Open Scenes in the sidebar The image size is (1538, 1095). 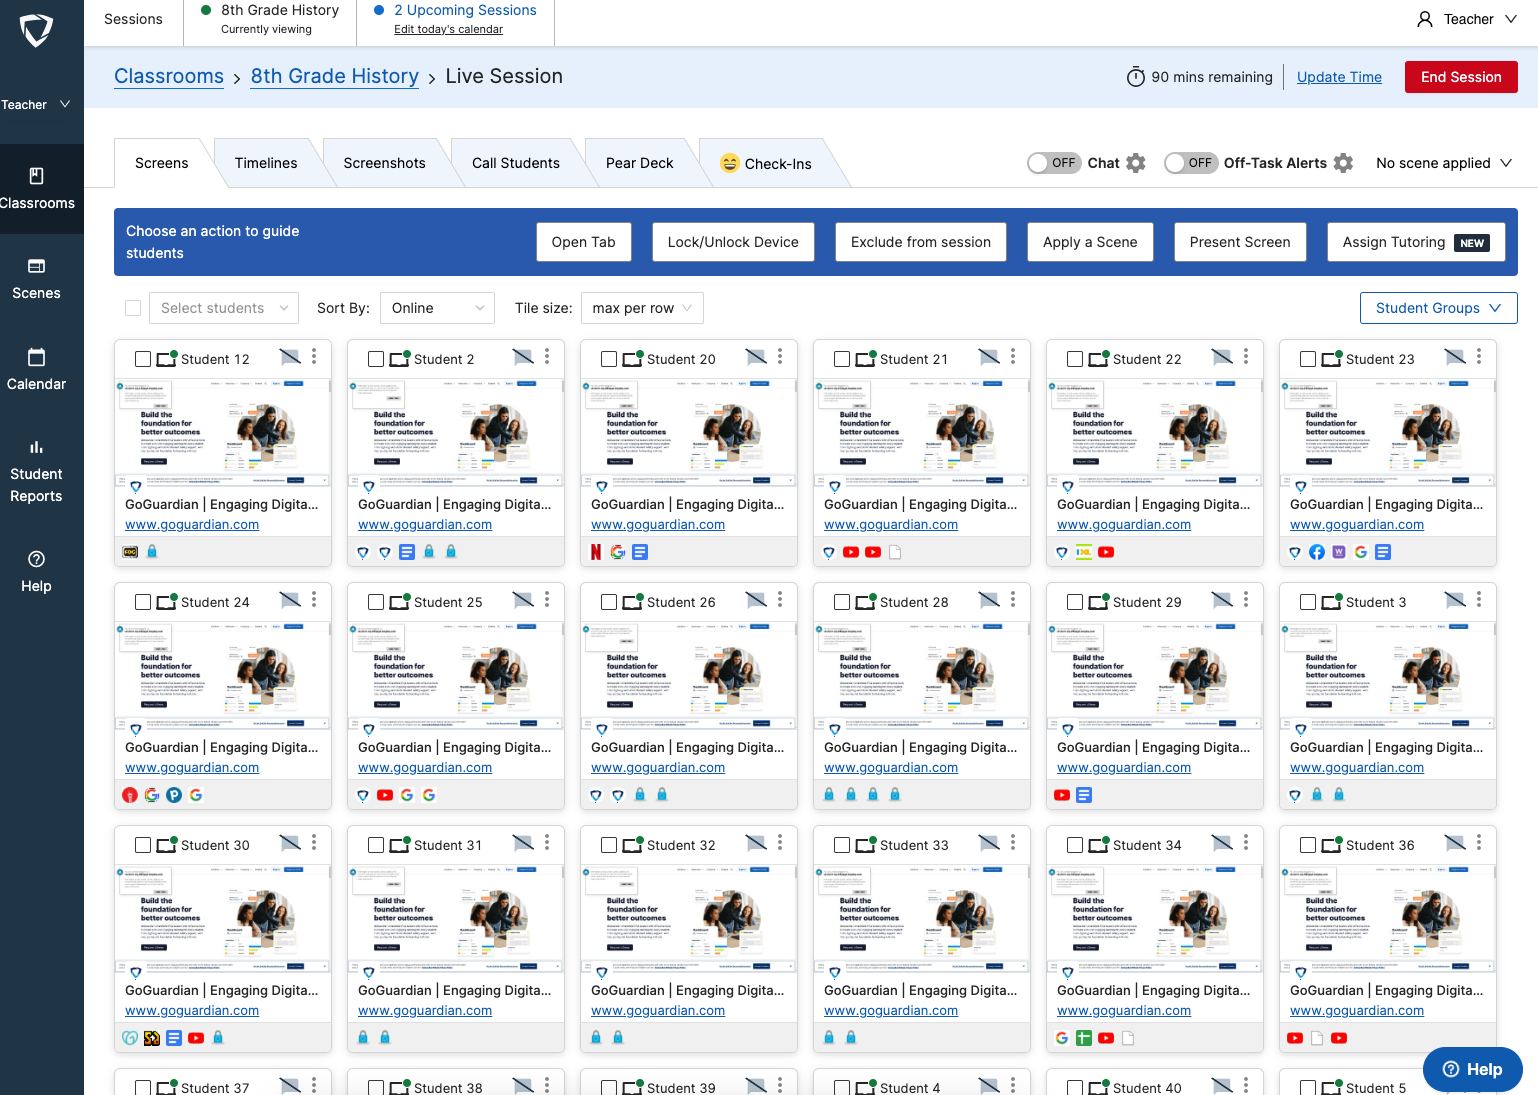click(x=37, y=279)
